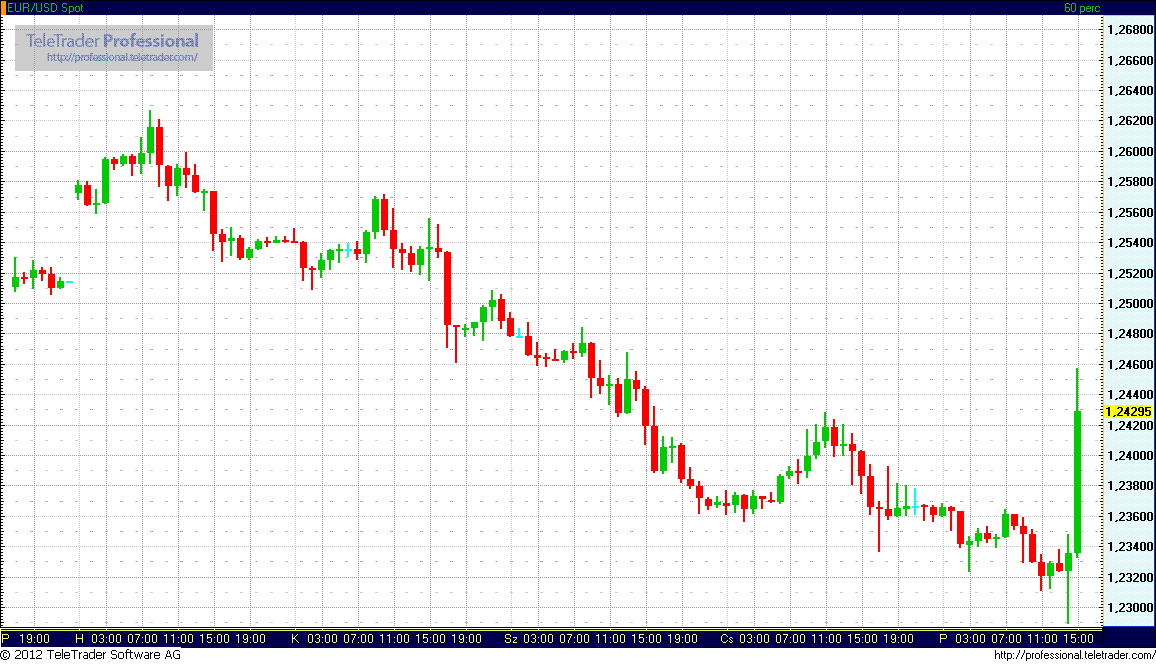Click the 1,25600 price axis label
The height and width of the screenshot is (664, 1156).
1129,212
